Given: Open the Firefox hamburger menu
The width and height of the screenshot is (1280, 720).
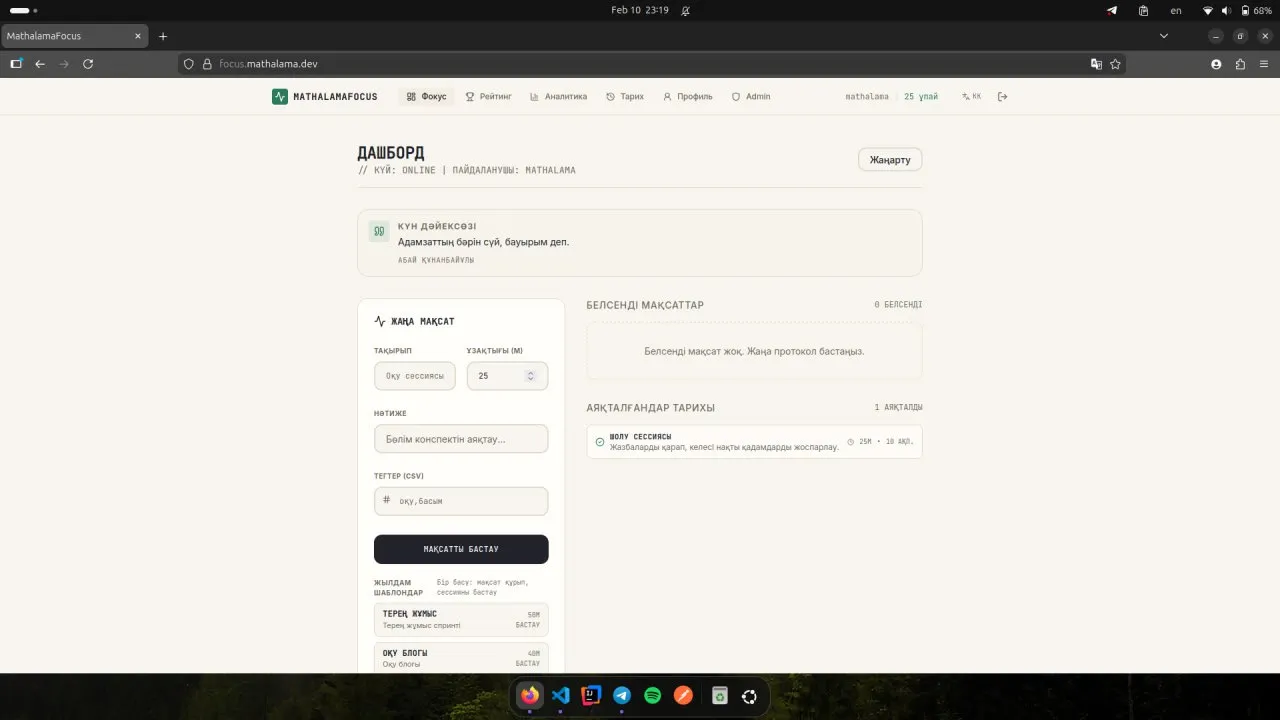Looking at the screenshot, I should pos(1264,64).
